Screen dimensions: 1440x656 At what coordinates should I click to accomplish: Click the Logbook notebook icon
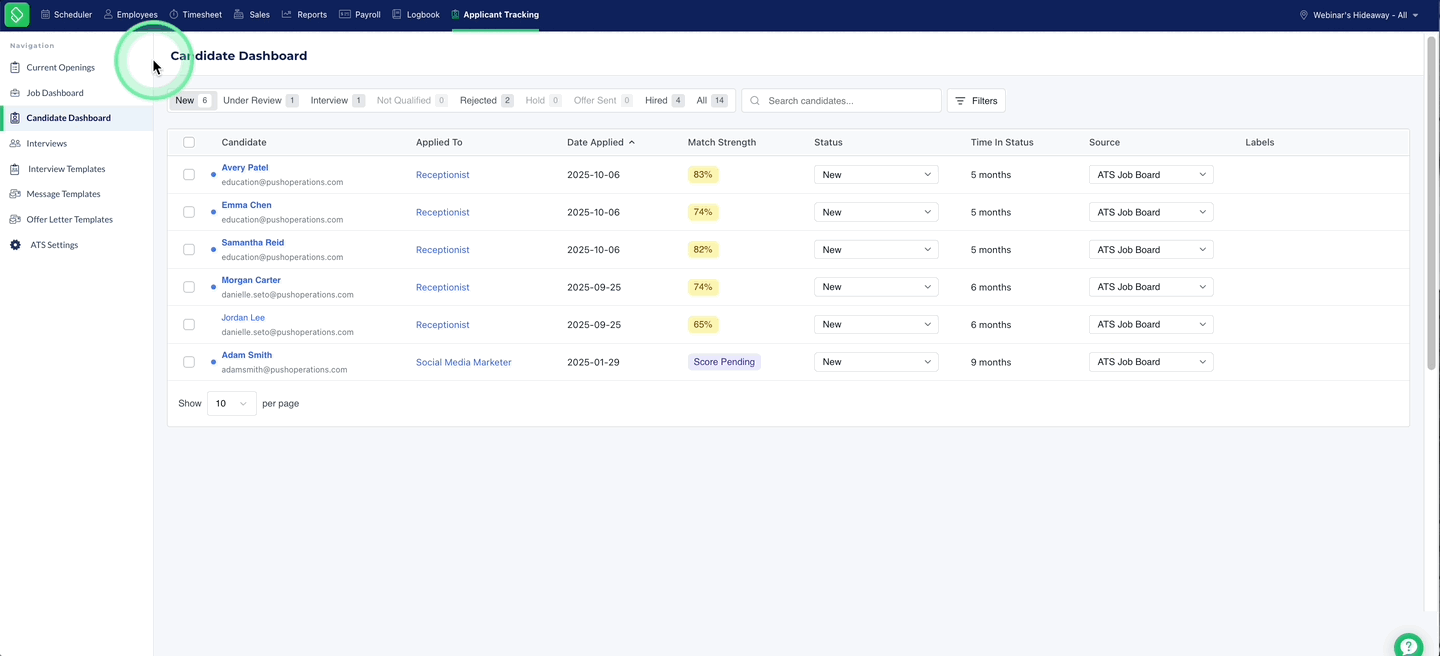point(397,15)
